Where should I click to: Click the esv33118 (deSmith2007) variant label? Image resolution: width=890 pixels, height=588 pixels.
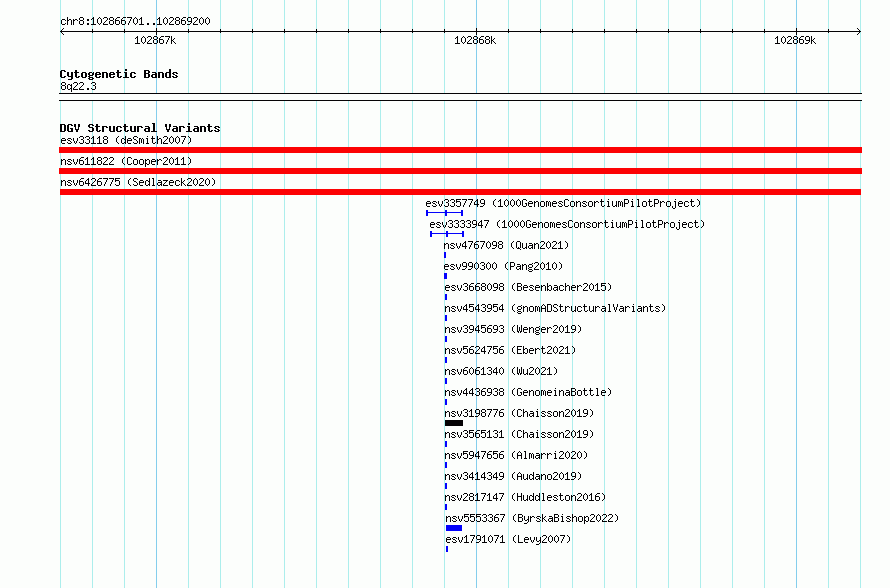click(x=126, y=140)
